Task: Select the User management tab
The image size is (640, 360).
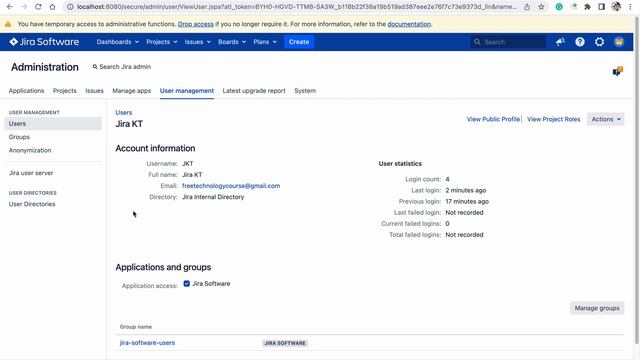Action: [187, 91]
